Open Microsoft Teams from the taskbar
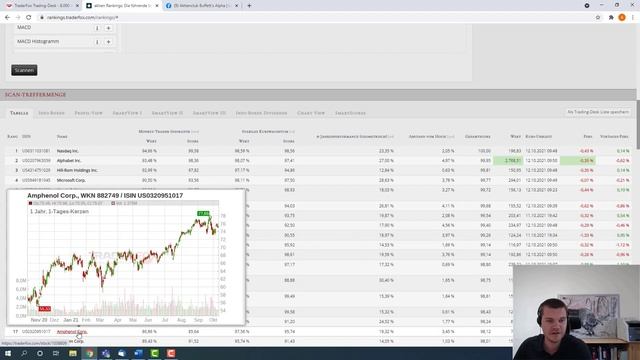Image resolution: width=640 pixels, height=360 pixels. pyautogui.click(x=106, y=353)
